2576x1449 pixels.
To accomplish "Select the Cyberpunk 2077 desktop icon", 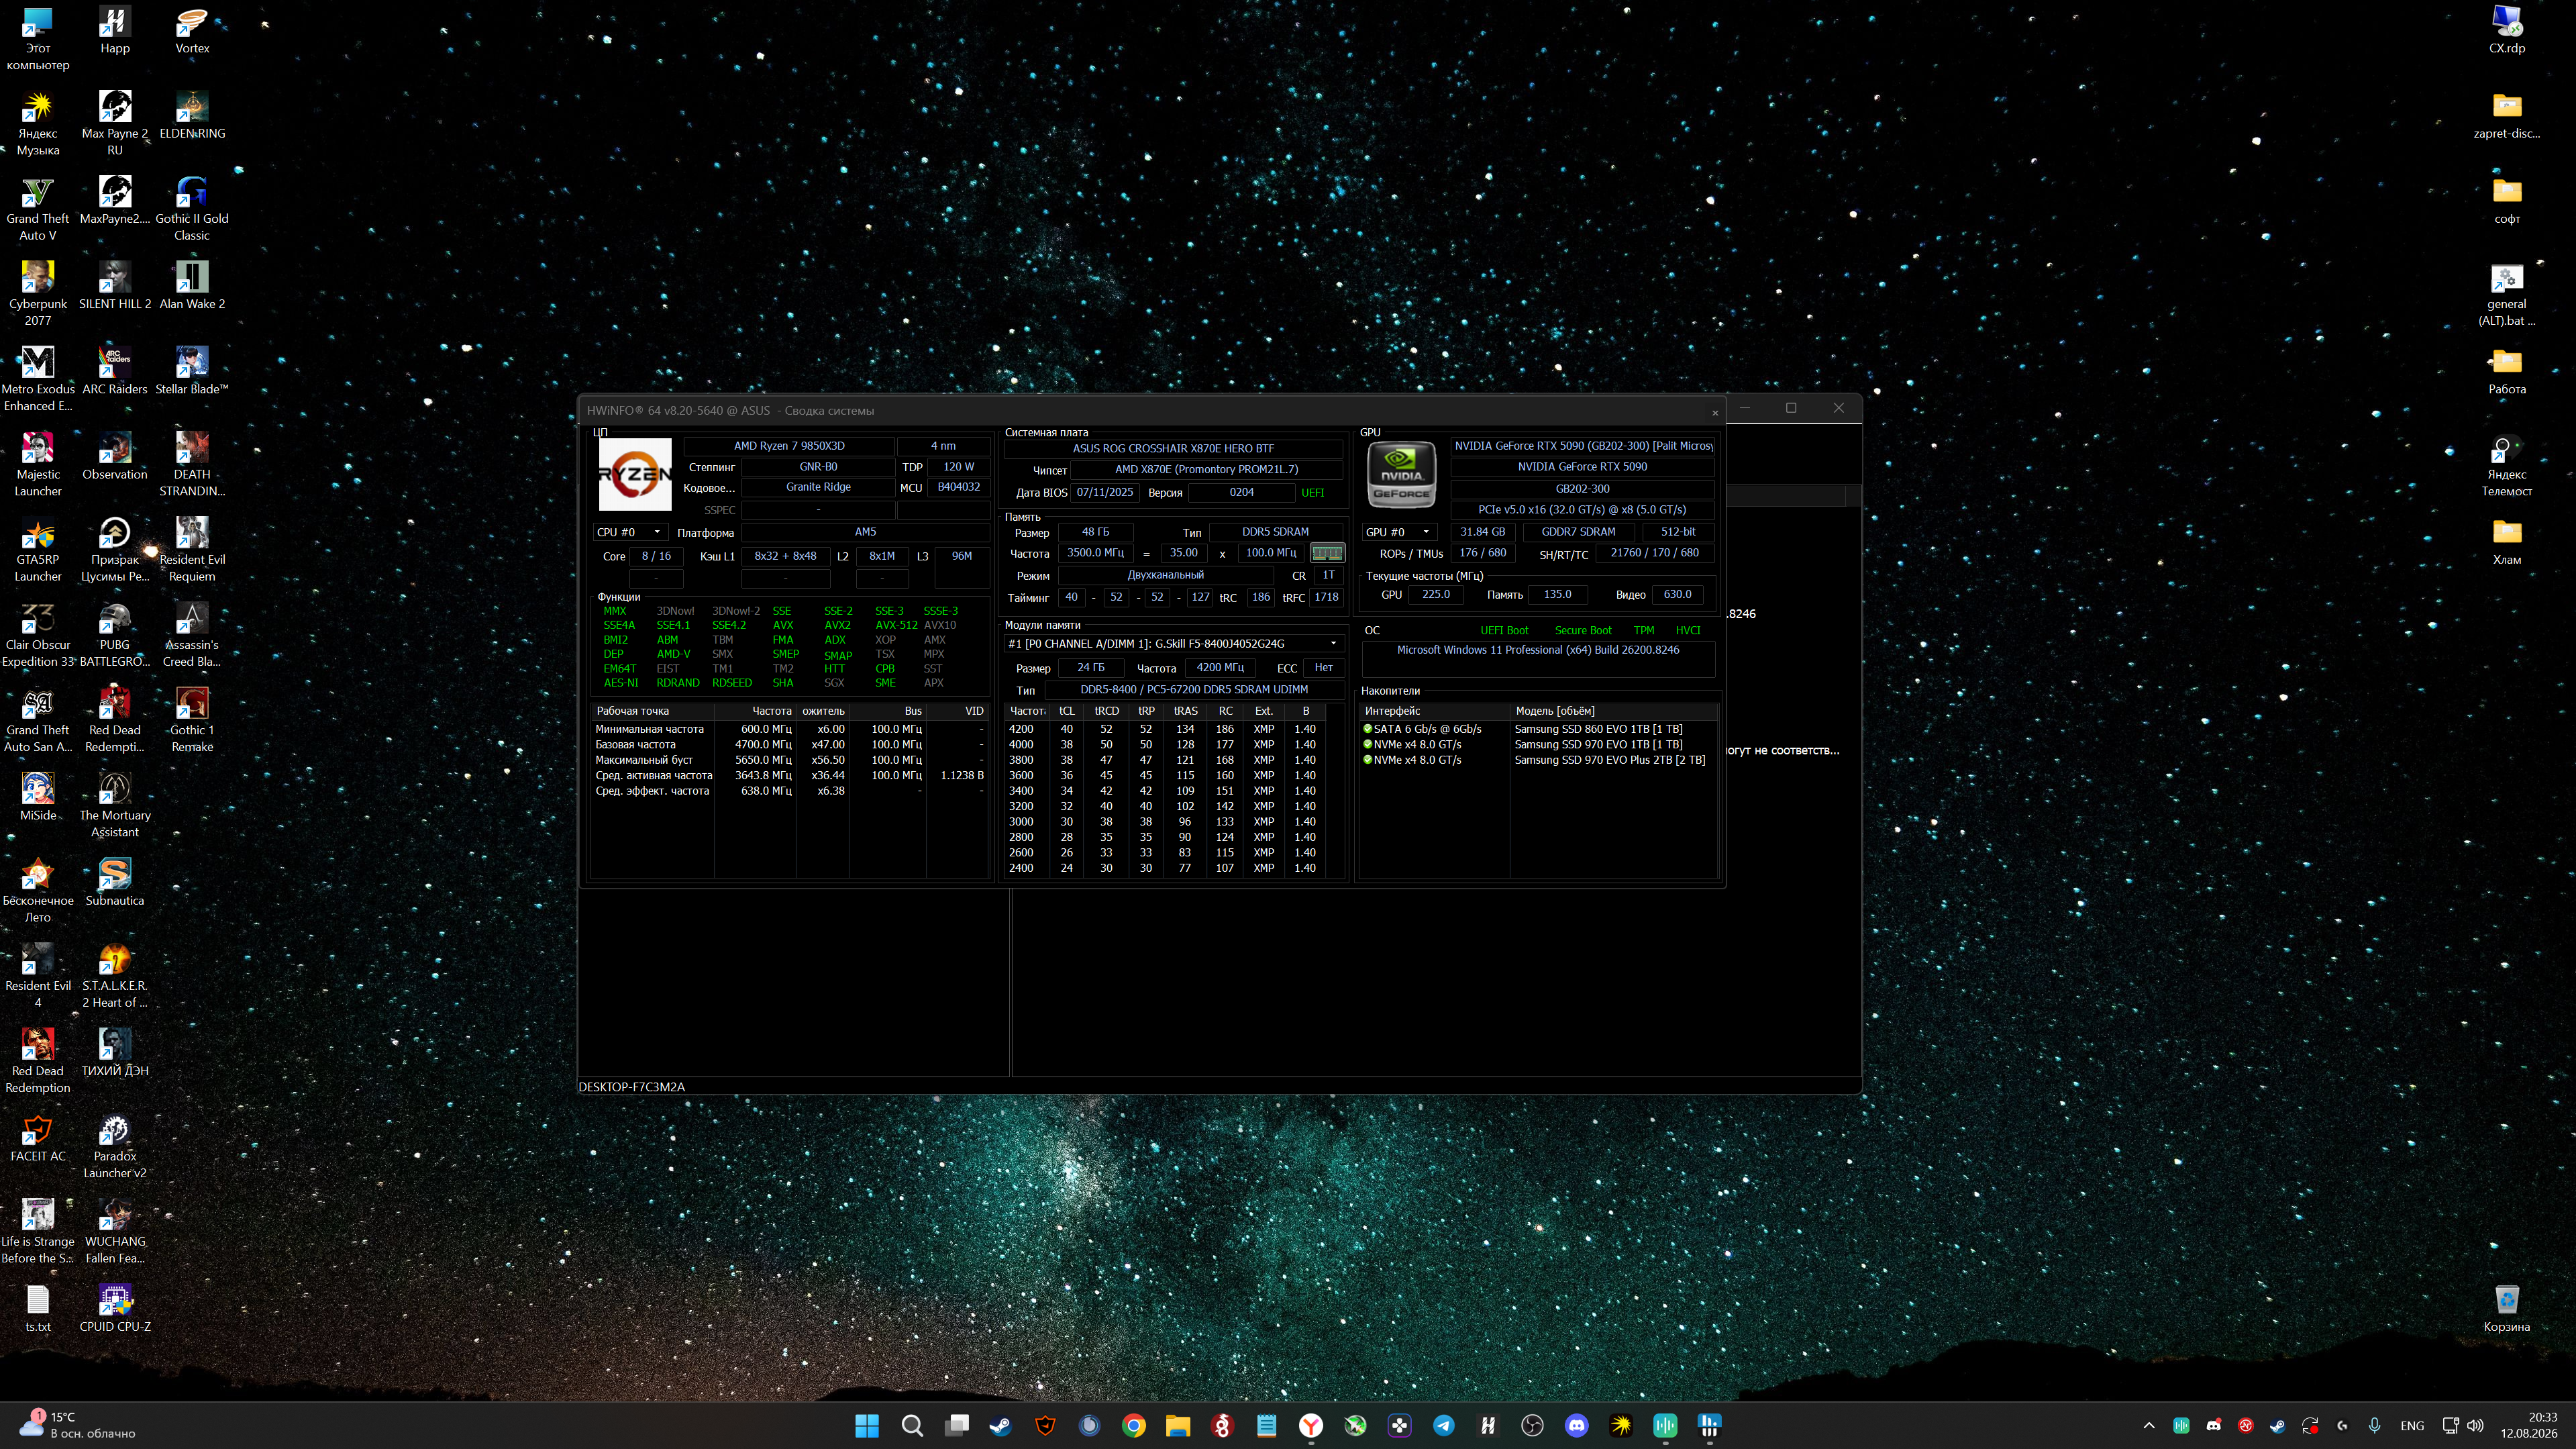I will click(x=38, y=293).
